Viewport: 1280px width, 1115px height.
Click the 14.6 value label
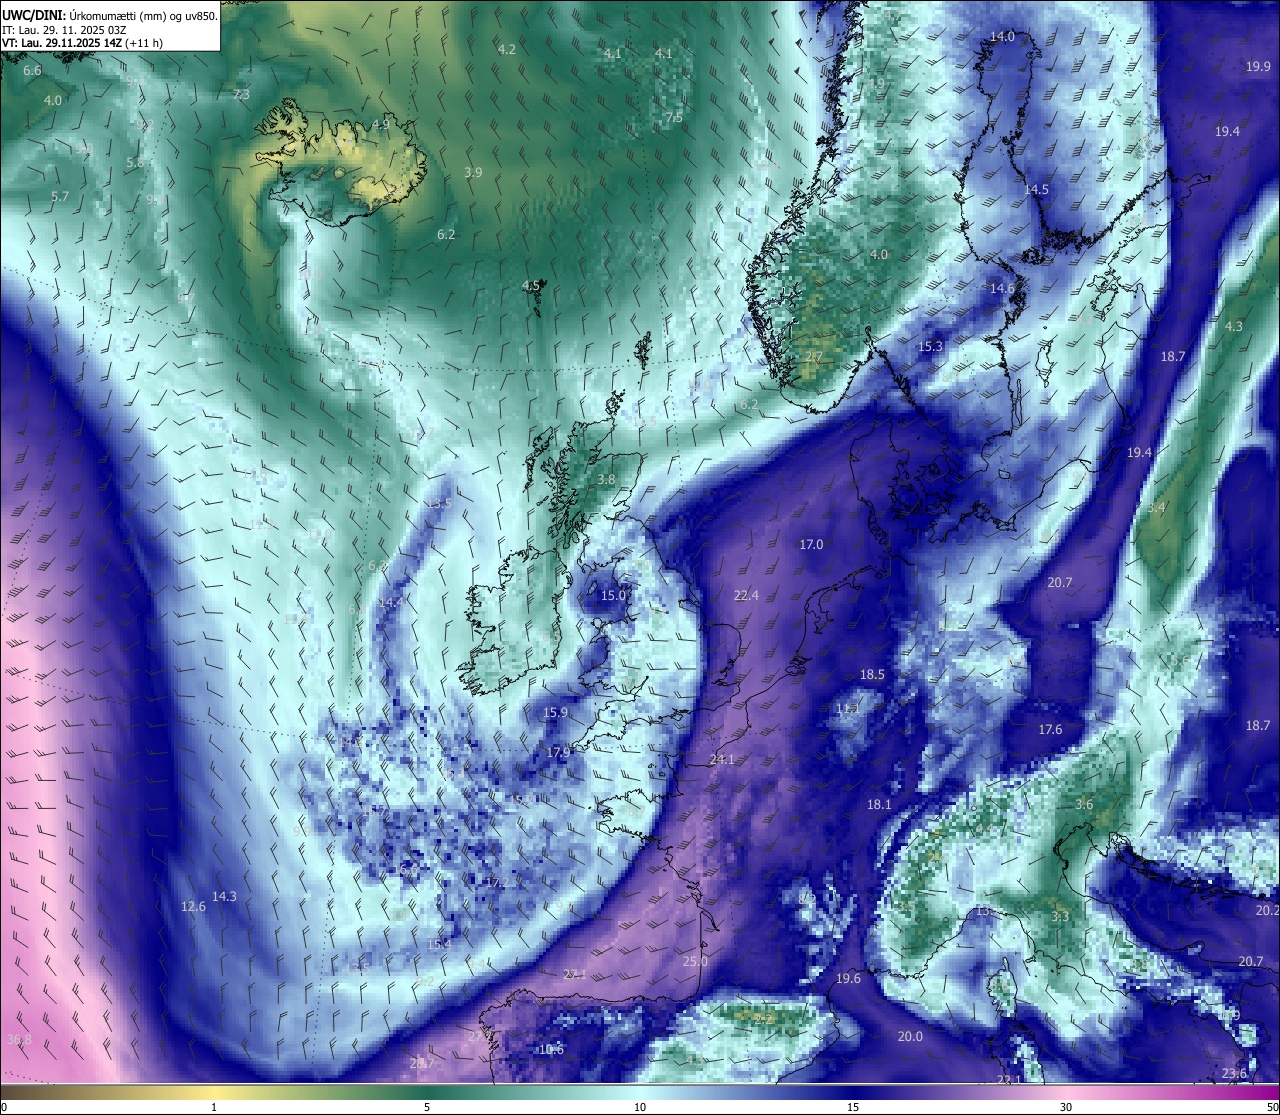(x=1002, y=287)
